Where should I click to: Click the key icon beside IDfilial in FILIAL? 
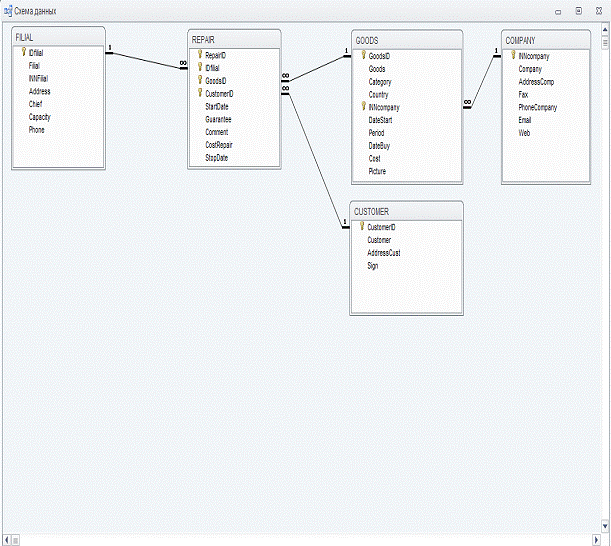[23, 52]
